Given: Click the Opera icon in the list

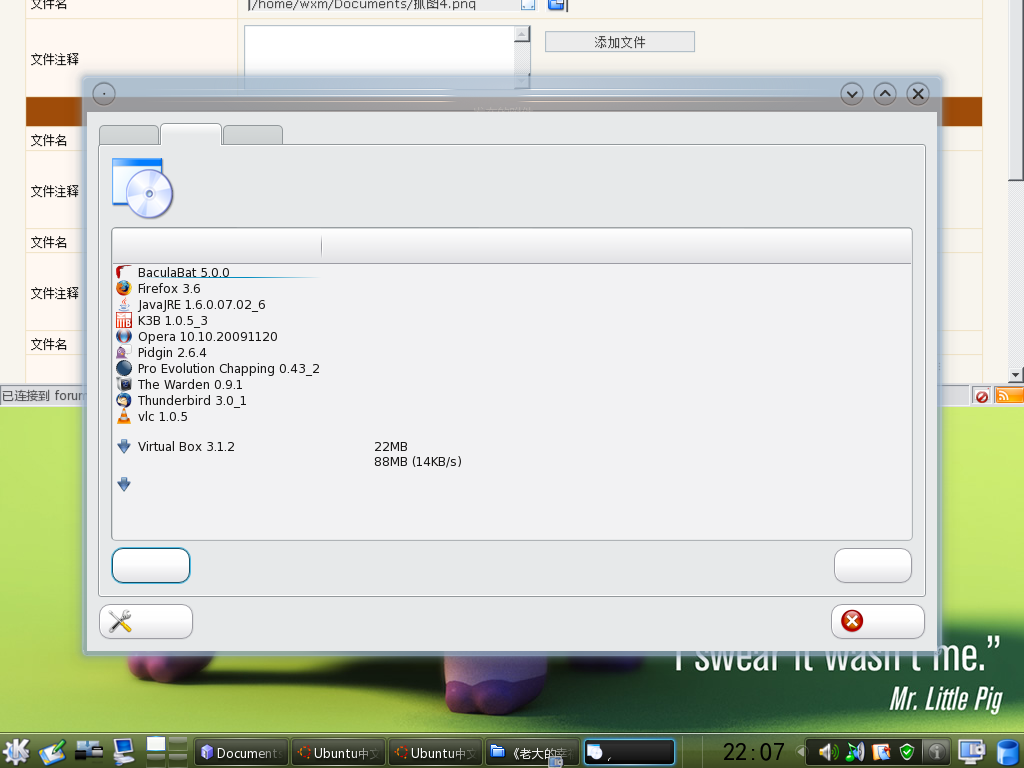Looking at the screenshot, I should [123, 336].
